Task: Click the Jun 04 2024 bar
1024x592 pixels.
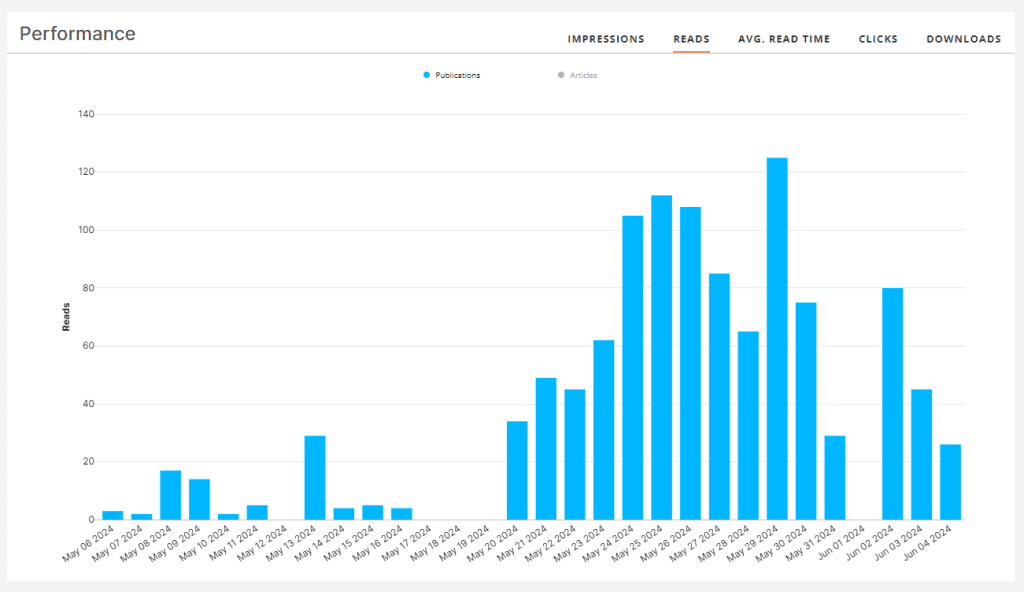Action: click(950, 481)
